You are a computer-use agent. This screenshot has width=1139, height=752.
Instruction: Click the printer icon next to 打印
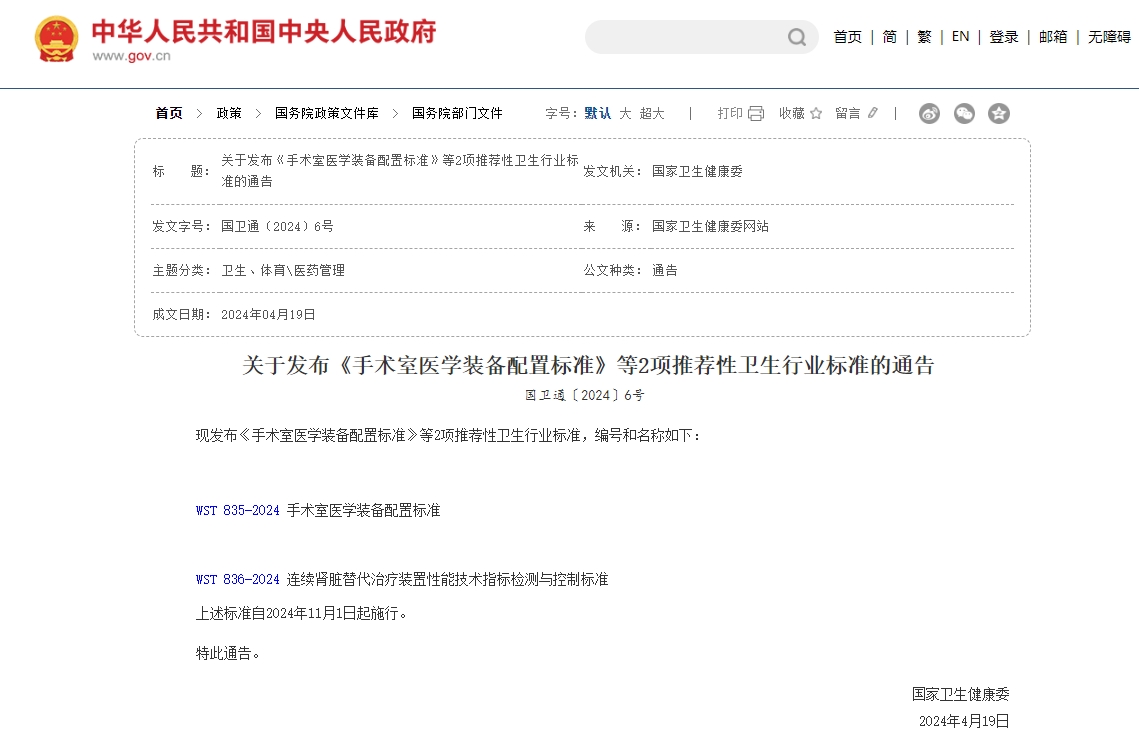pyautogui.click(x=756, y=113)
